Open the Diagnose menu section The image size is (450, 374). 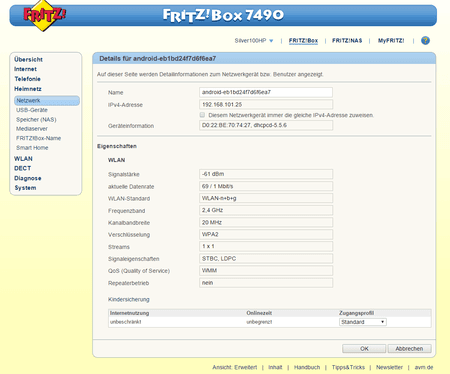pyautogui.click(x=28, y=178)
